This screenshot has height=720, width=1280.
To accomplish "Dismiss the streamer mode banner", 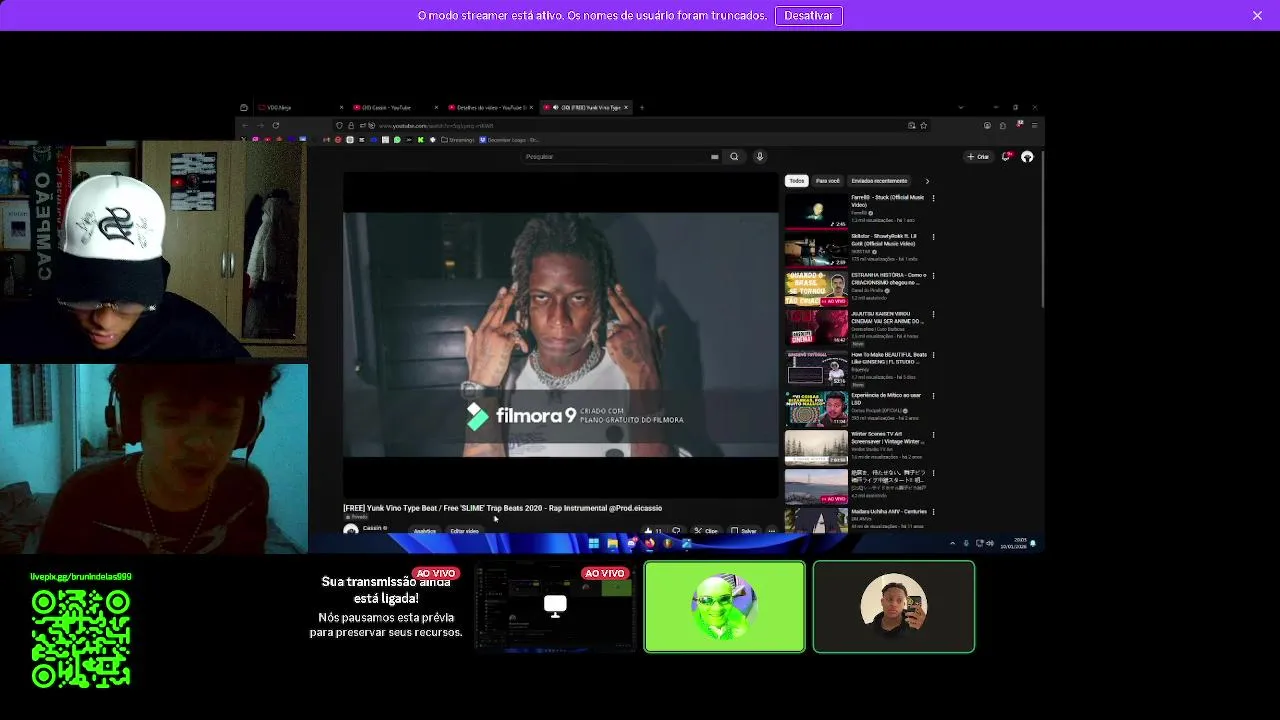I will pos(1257,15).
